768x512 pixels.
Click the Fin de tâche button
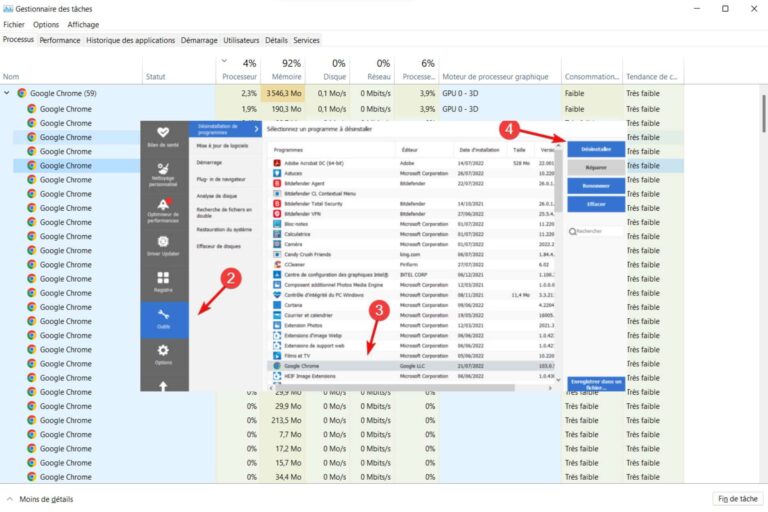click(x=736, y=498)
